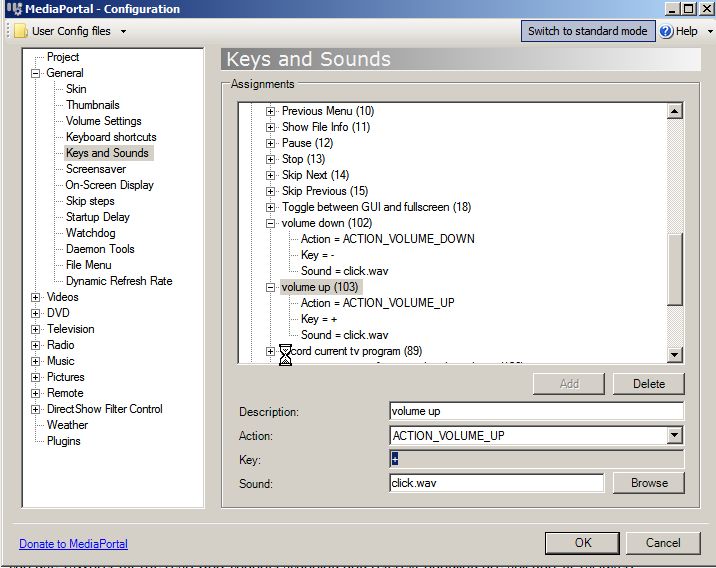This screenshot has width=716, height=568.
Task: Expand the Radio tree node
Action: pyautogui.click(x=35, y=345)
